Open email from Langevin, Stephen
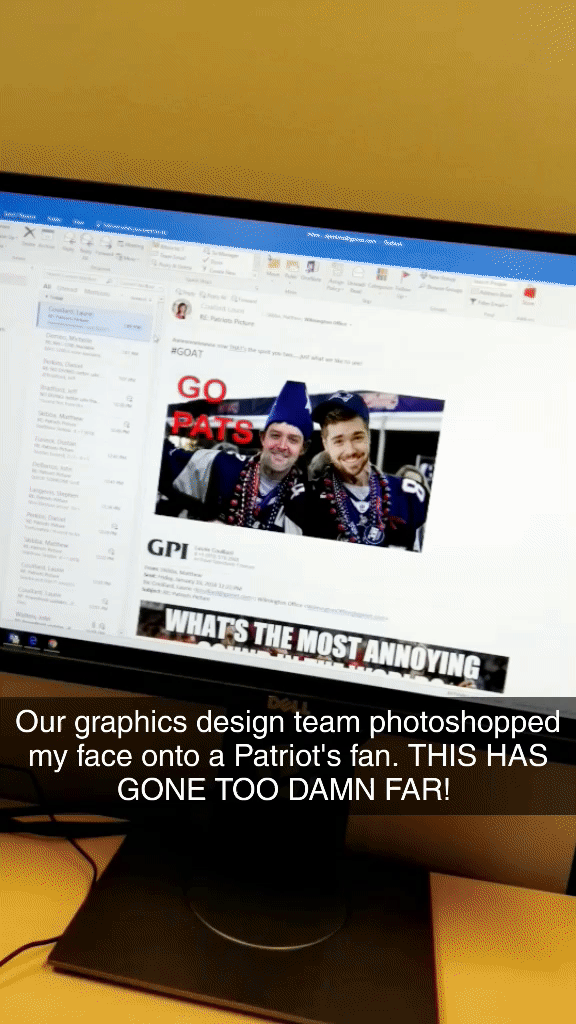Screen dimensions: 576x1024 (73, 498)
